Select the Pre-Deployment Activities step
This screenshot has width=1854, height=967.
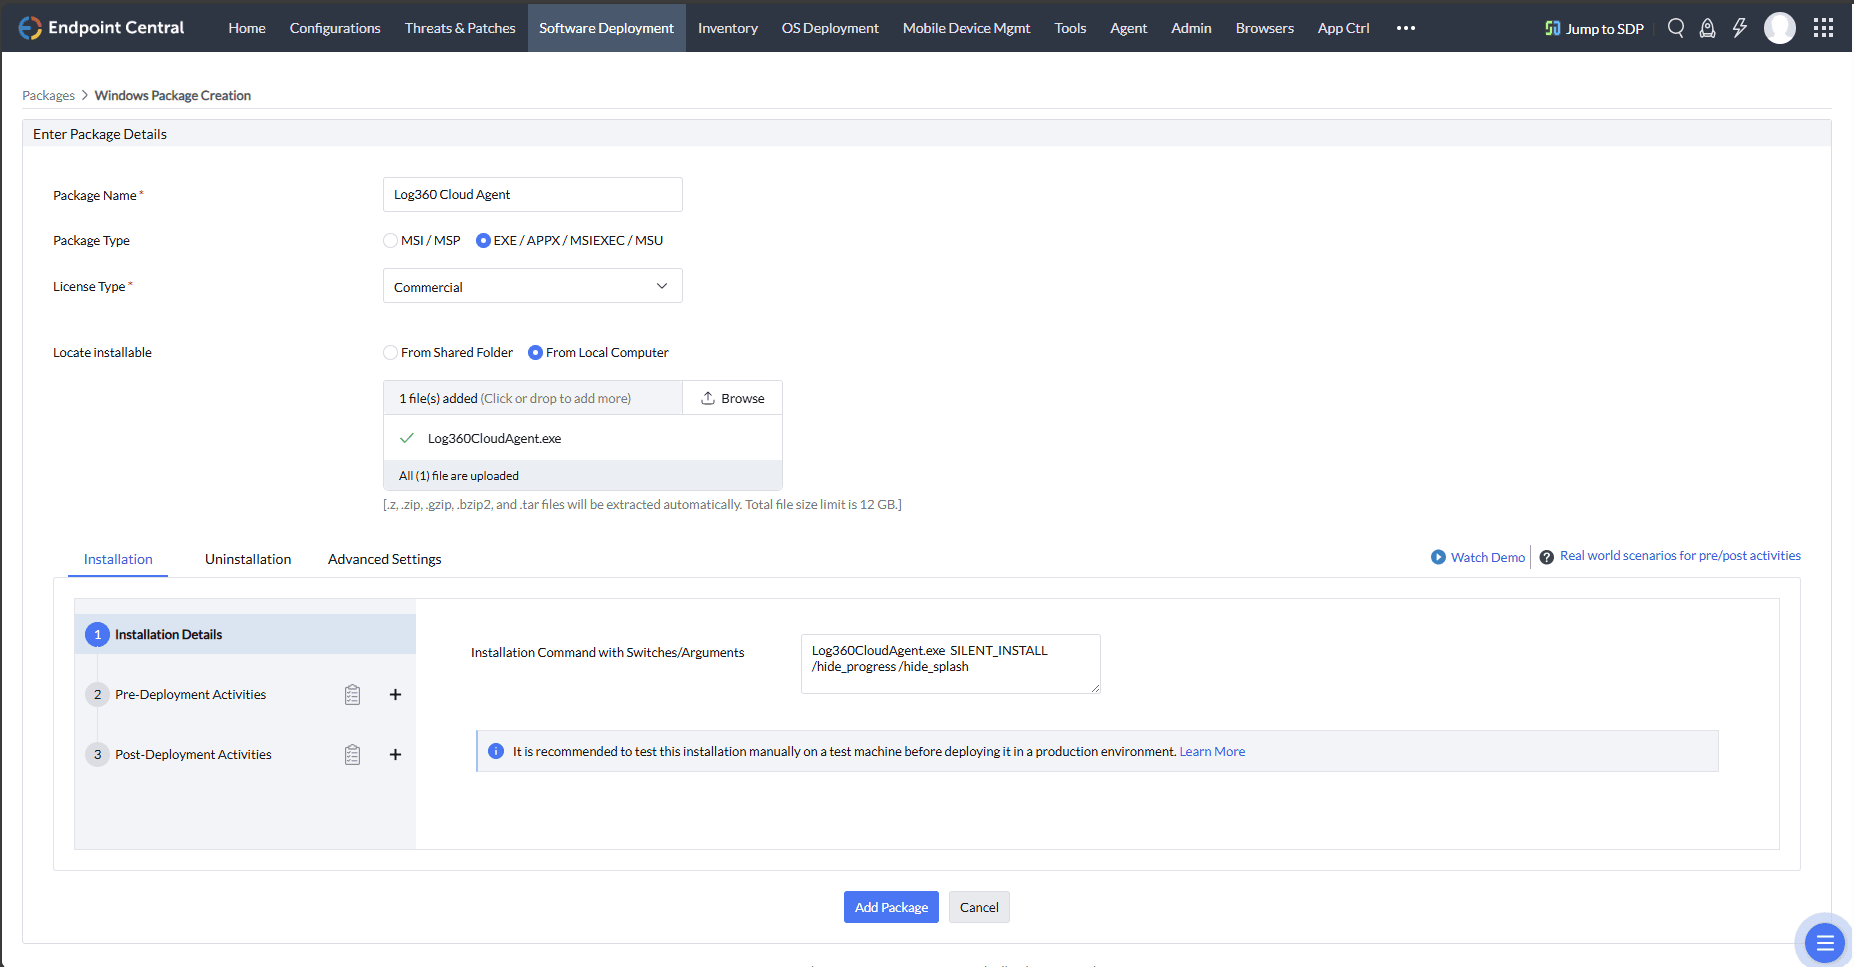tap(190, 695)
